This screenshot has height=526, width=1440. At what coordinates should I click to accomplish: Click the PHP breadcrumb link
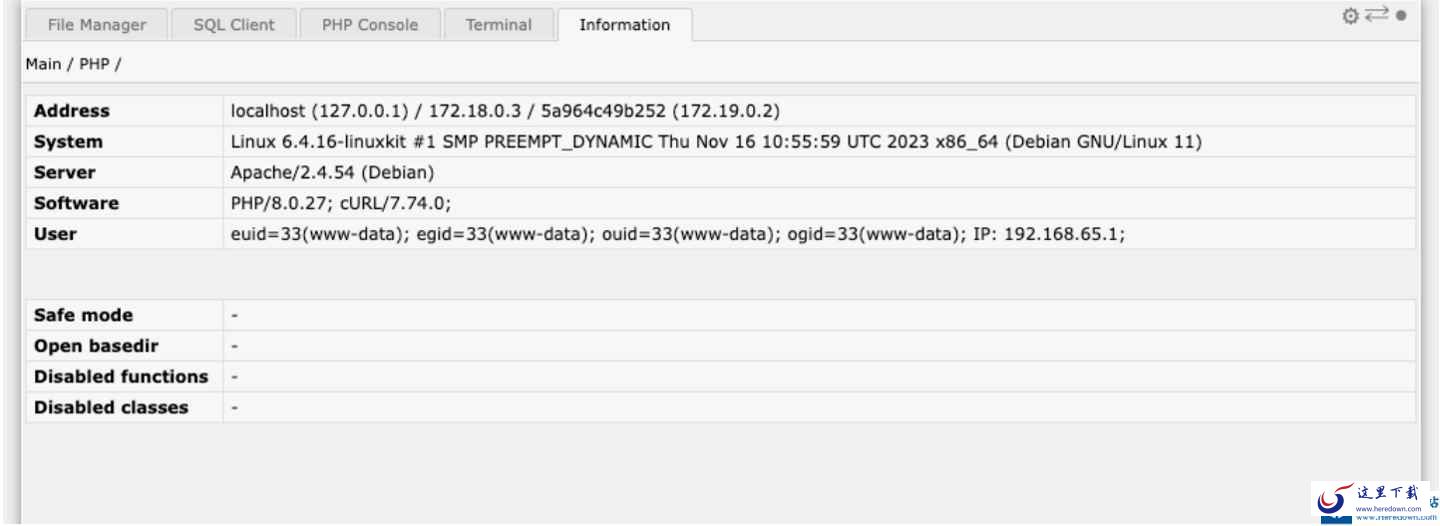pyautogui.click(x=94, y=64)
